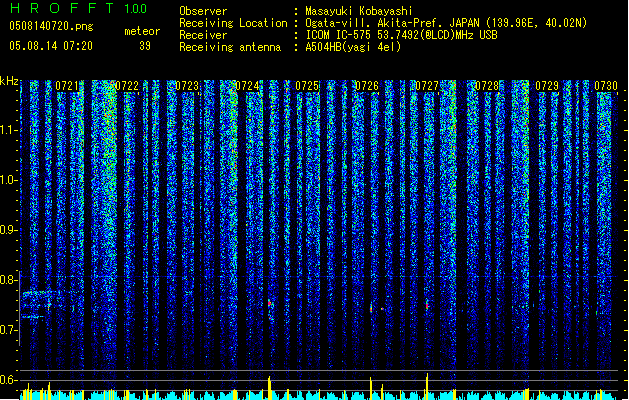The image size is (629, 400).
Task: Click the date stamp 05.08.14 07:20
Action: click(51, 46)
